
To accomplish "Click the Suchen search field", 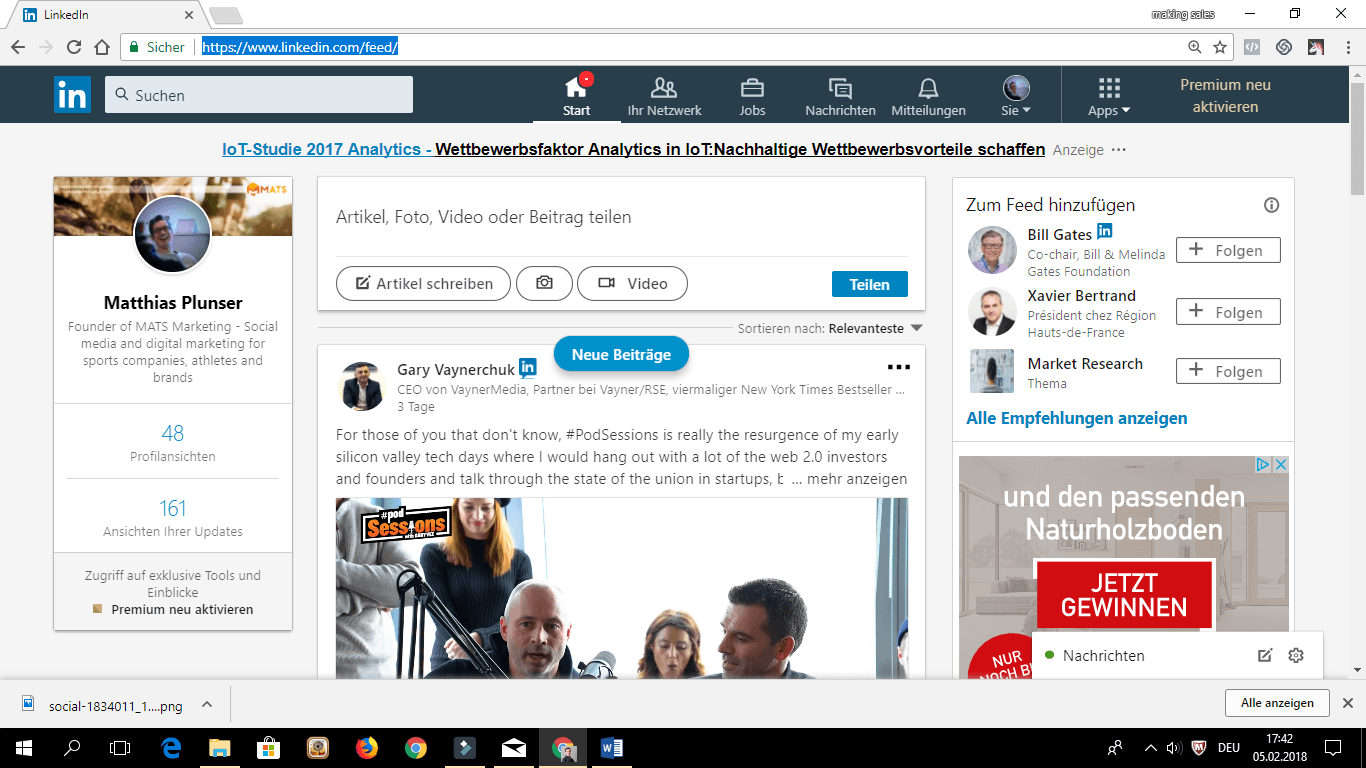I will coord(259,95).
